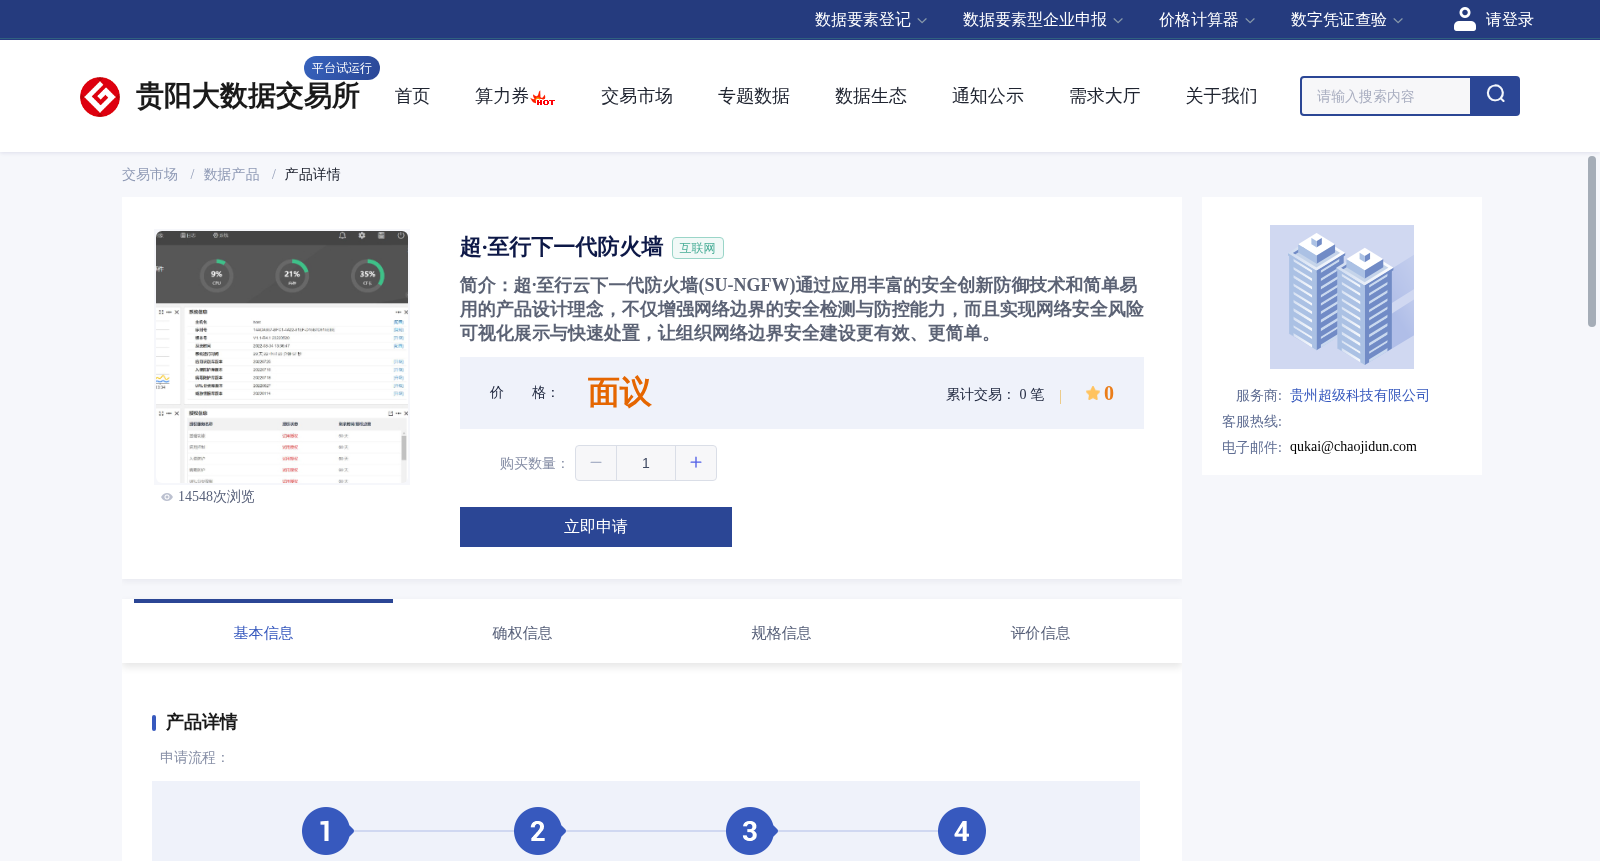Open the 通知公示 nav item
The image size is (1600, 861).
click(x=988, y=96)
